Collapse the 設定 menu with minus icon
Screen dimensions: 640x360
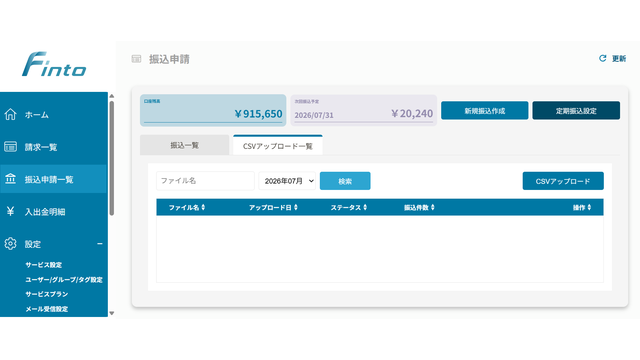(x=100, y=244)
